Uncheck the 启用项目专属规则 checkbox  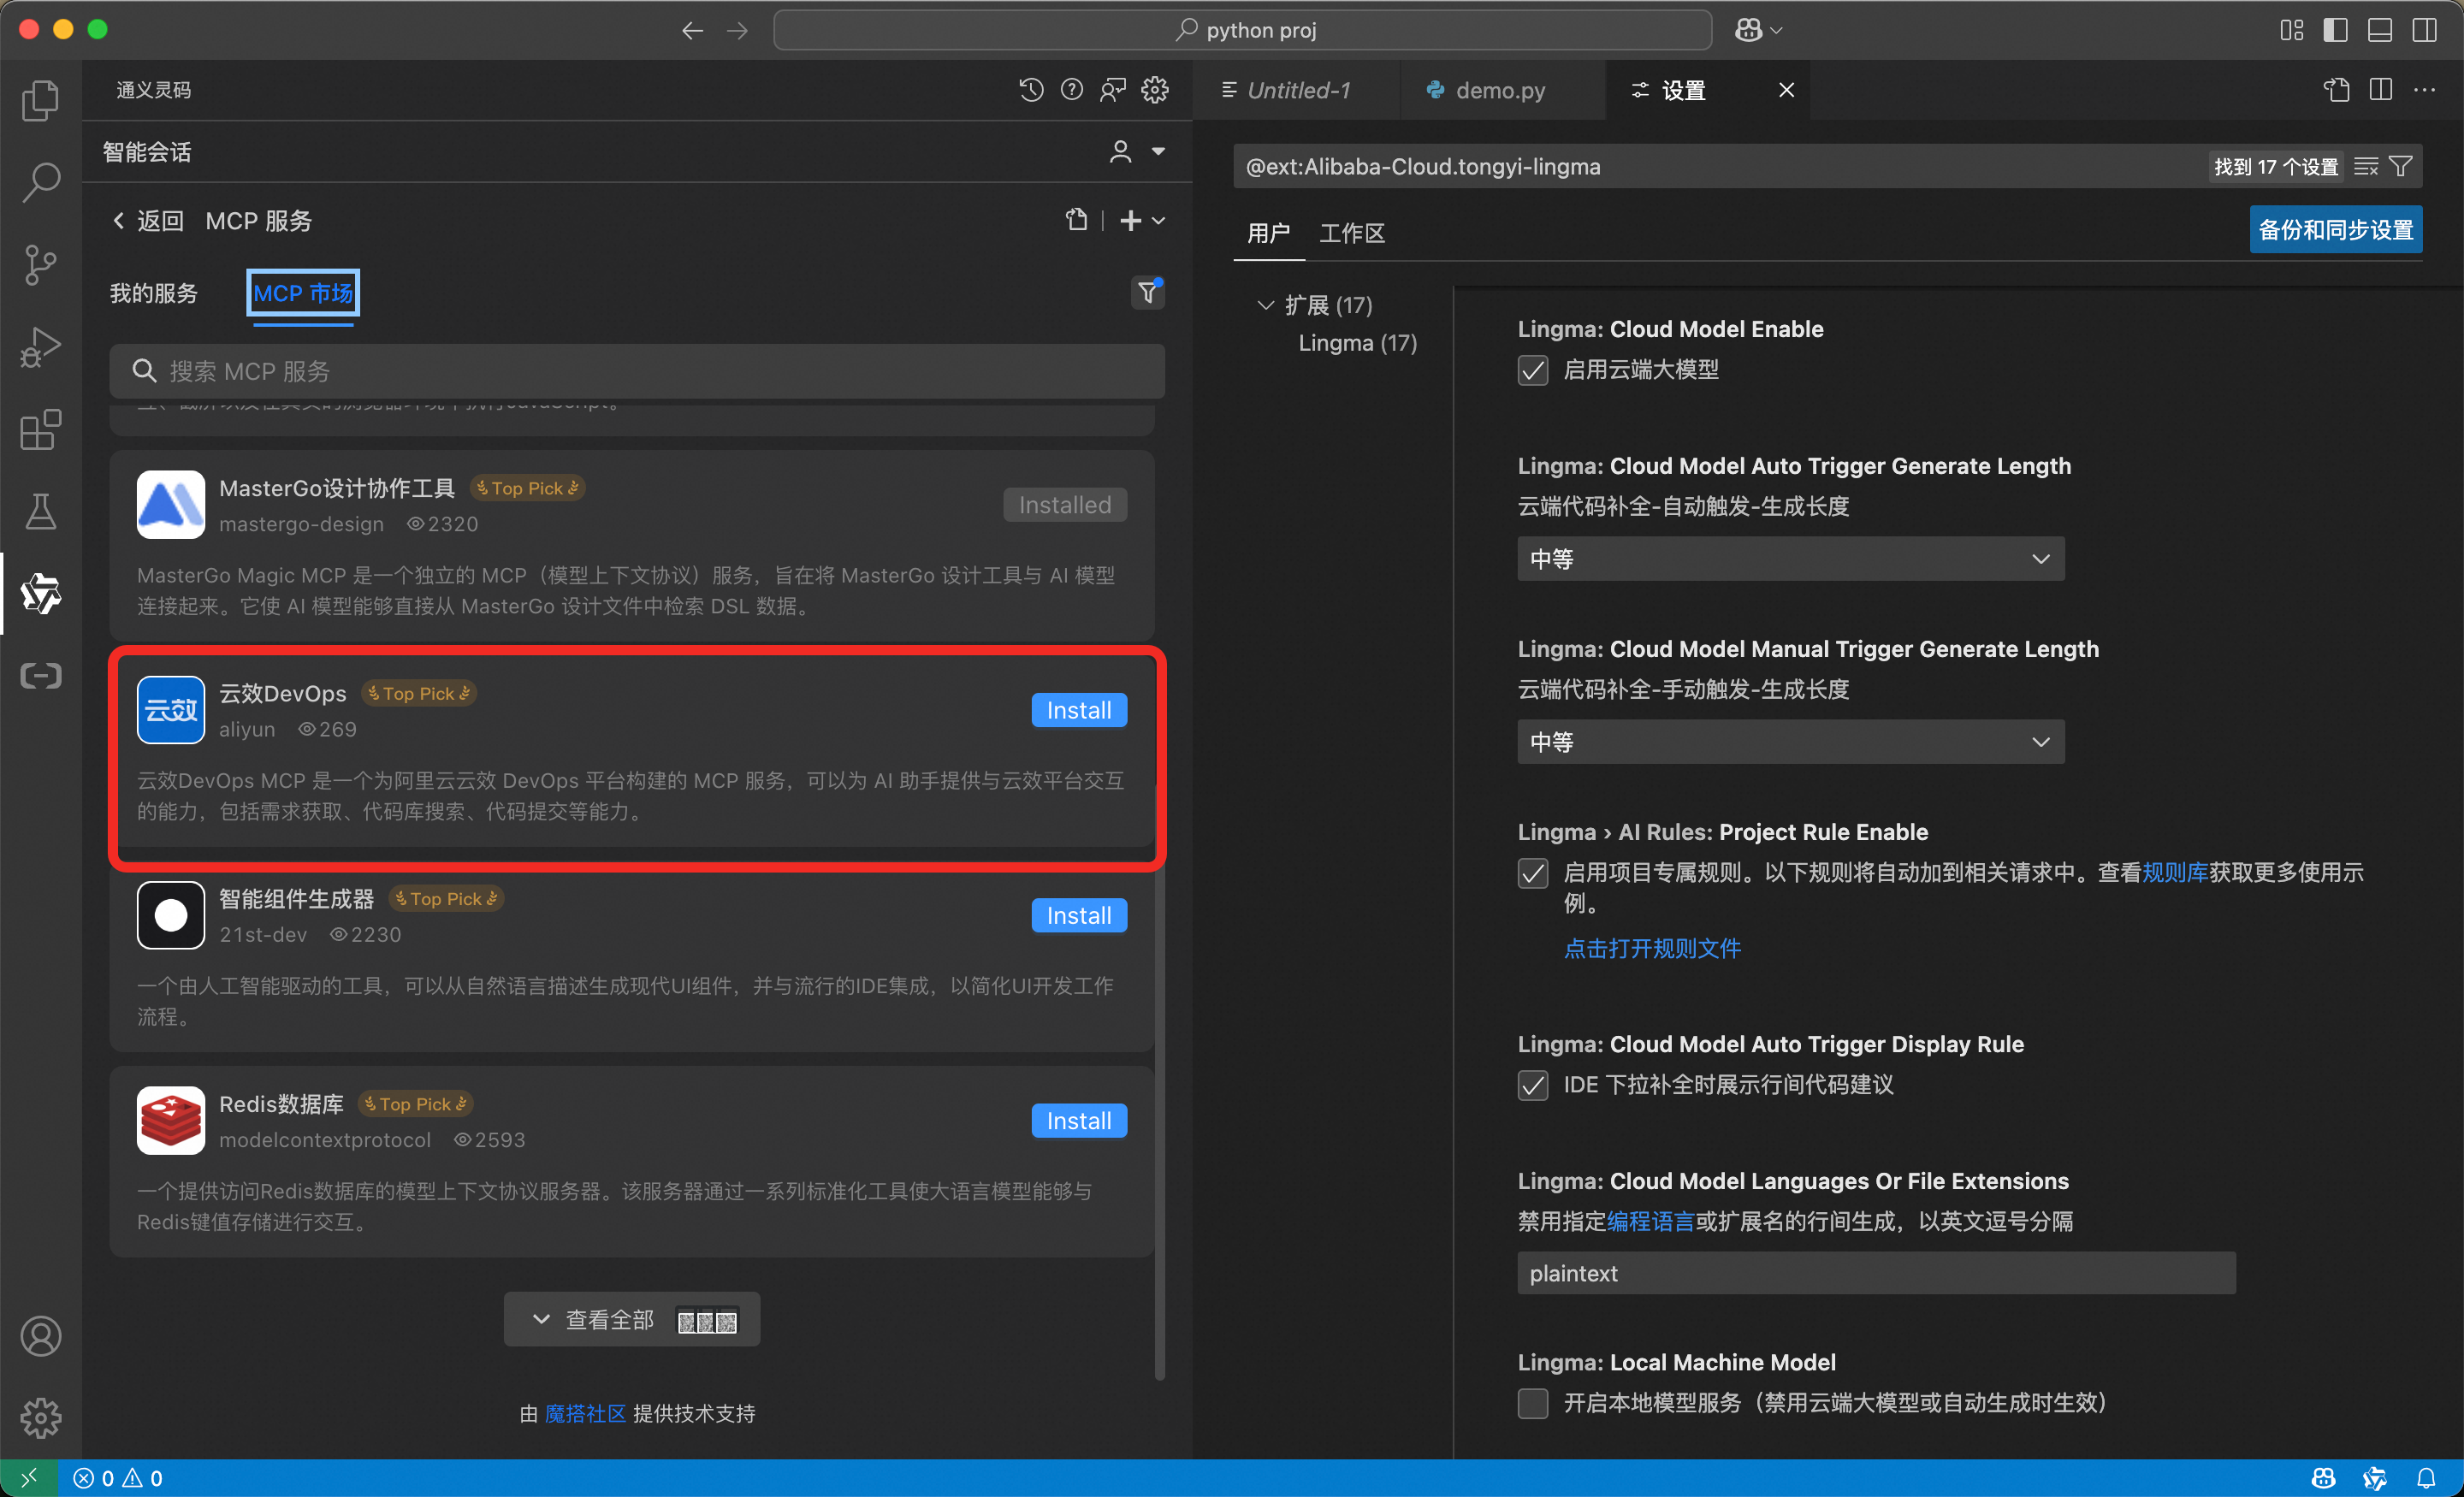point(1532,873)
